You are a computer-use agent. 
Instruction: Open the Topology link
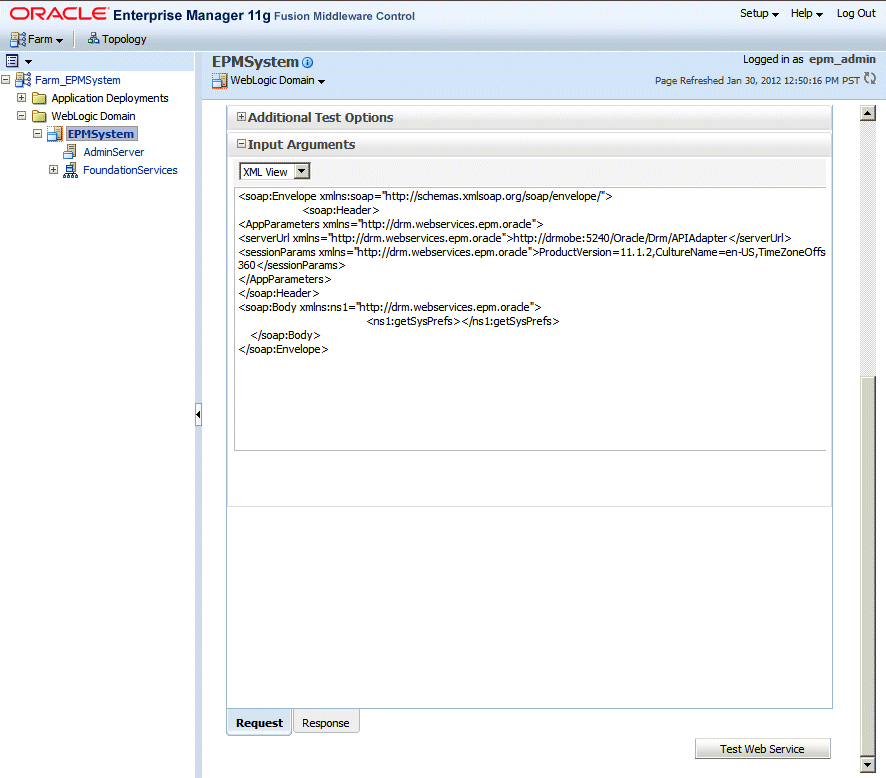[x=124, y=39]
